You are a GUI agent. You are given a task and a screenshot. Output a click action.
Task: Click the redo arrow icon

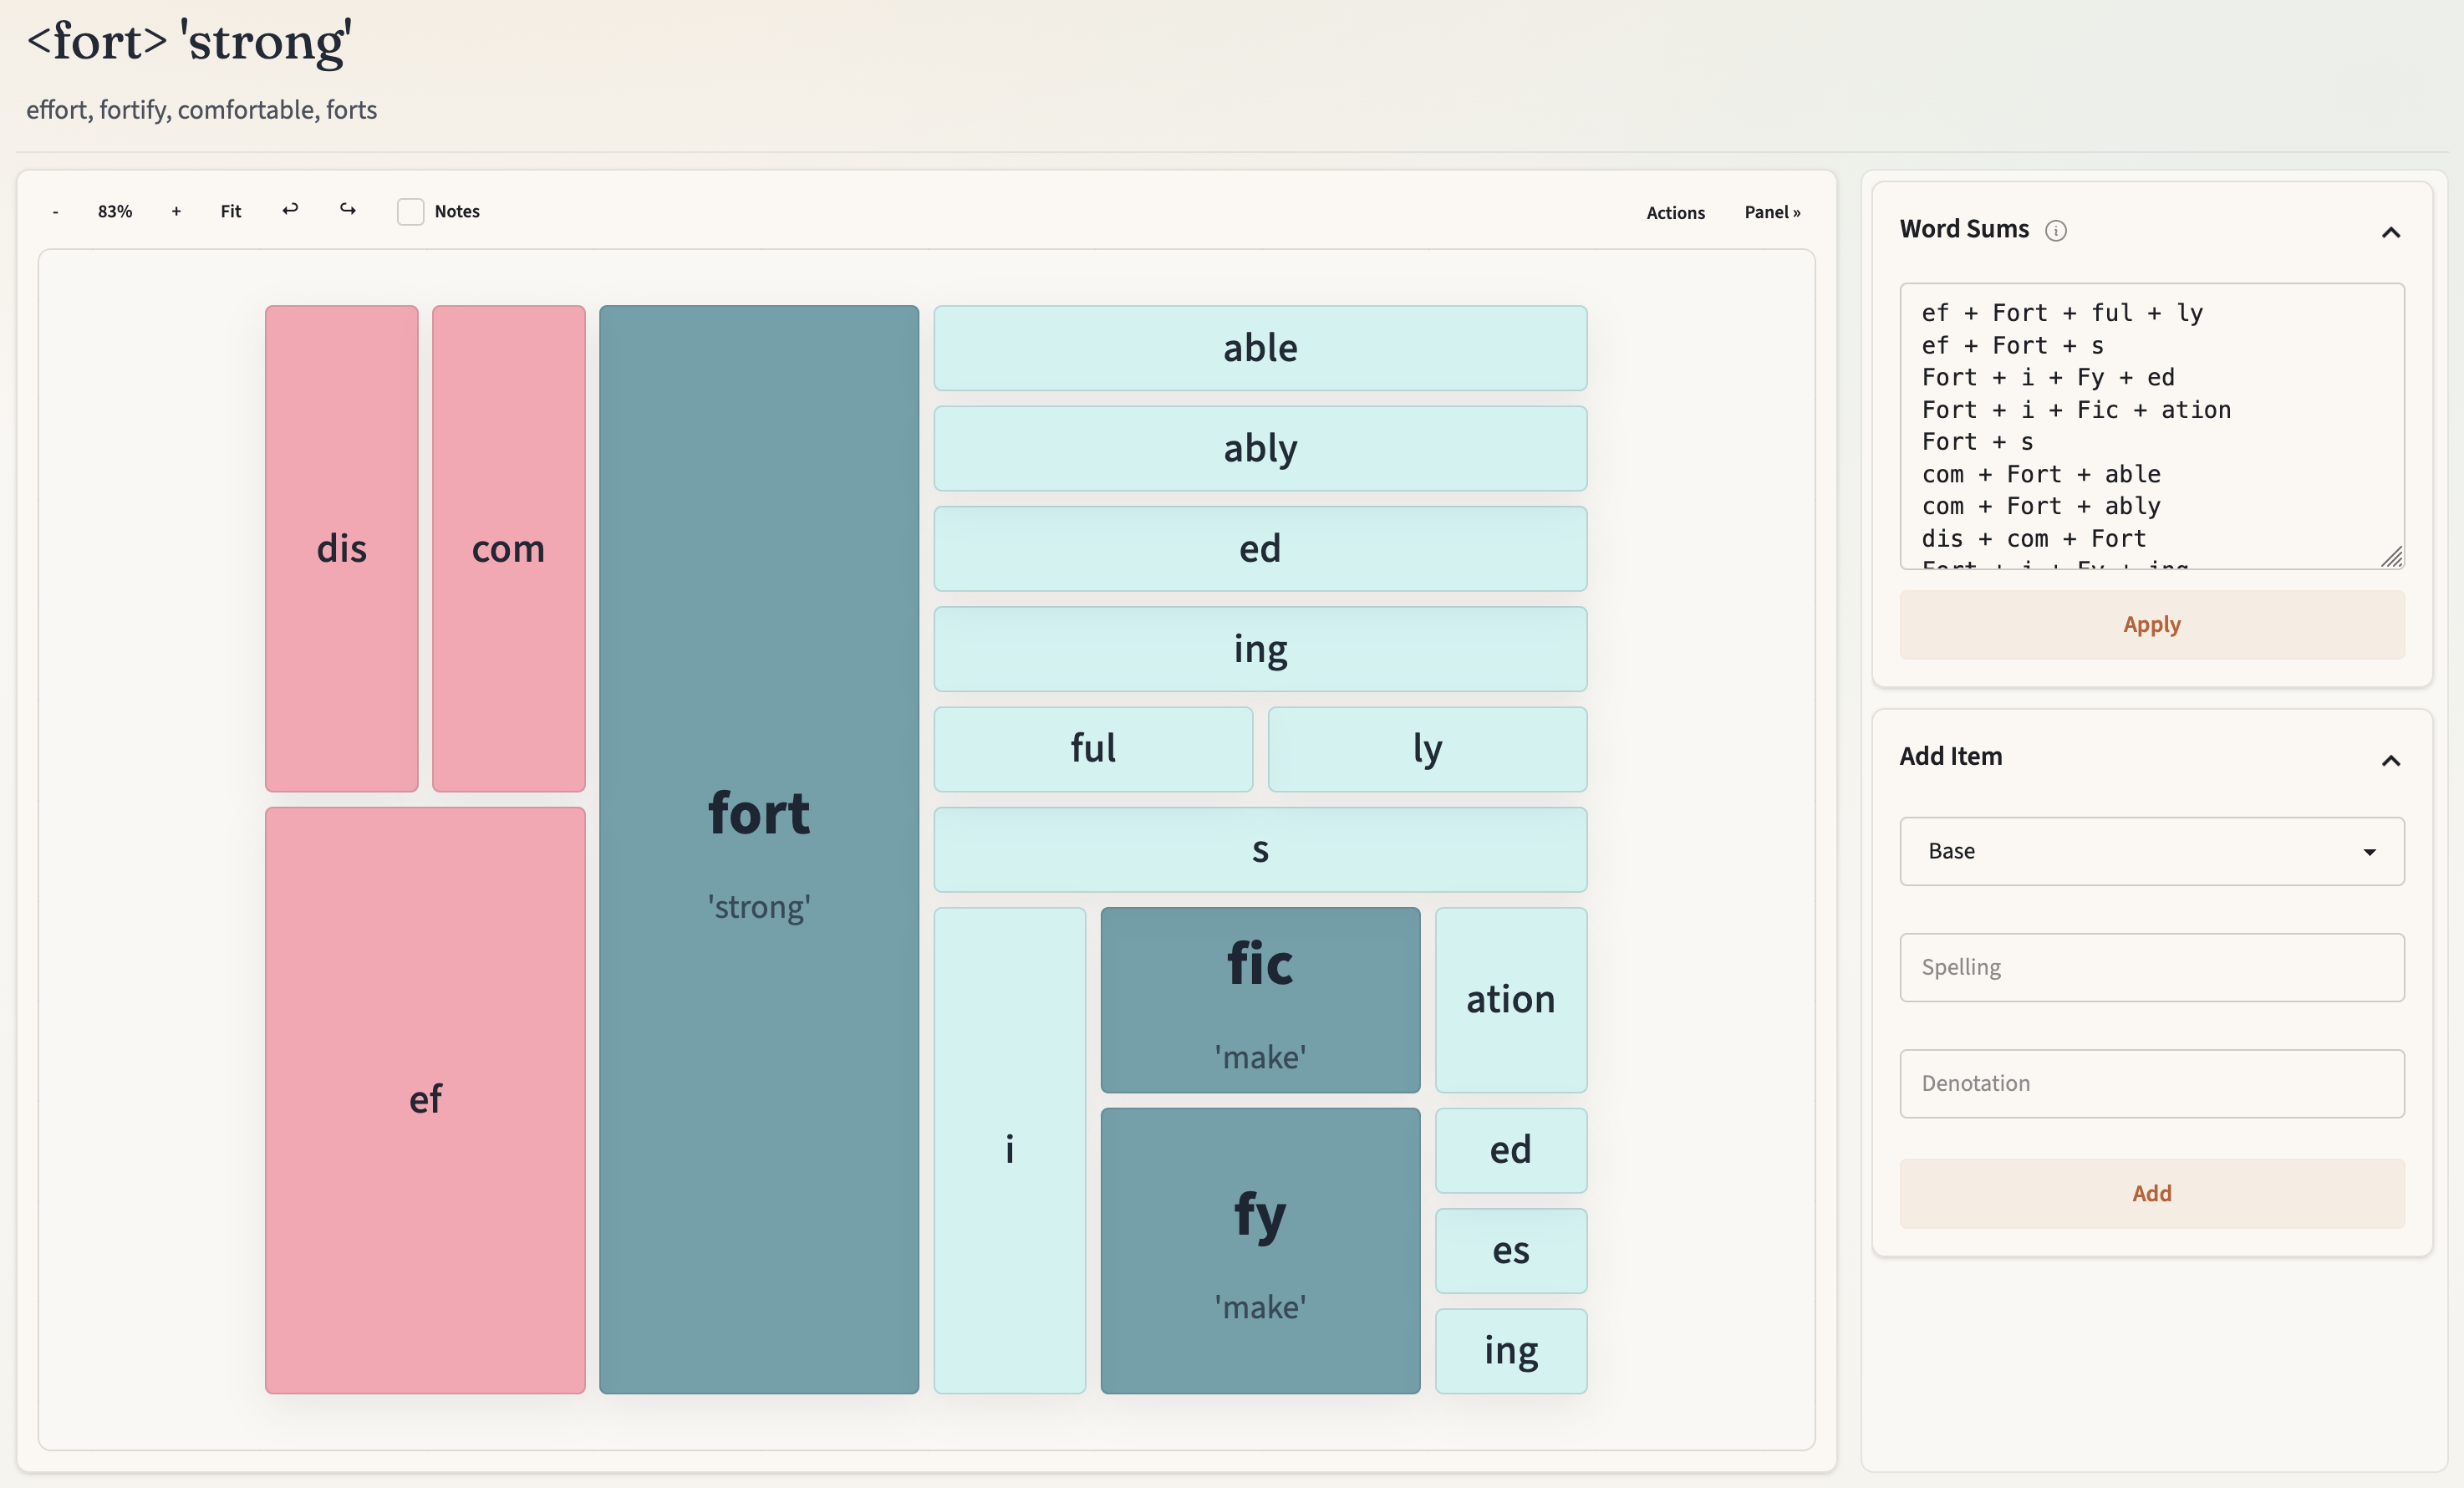(x=348, y=210)
